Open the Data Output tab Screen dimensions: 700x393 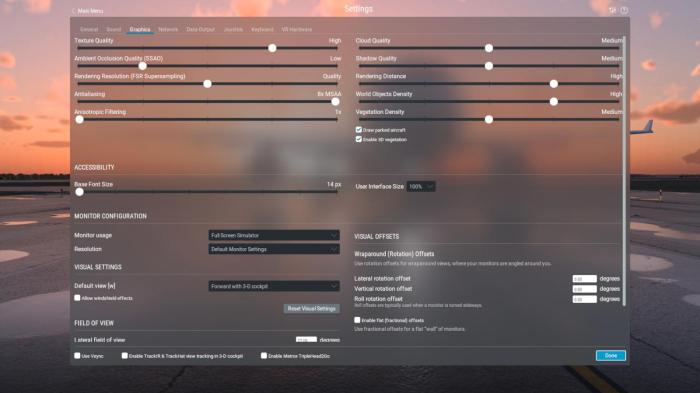[x=200, y=29]
